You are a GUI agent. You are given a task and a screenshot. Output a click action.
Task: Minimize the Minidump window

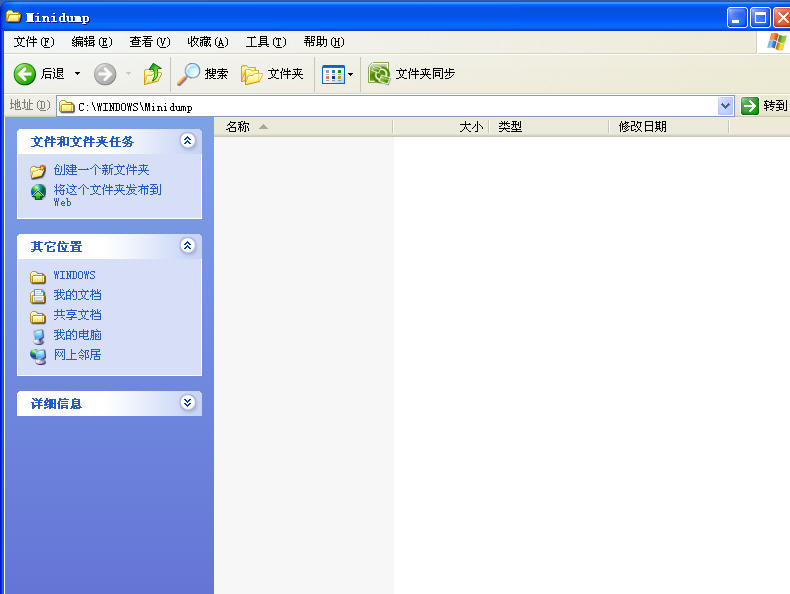point(737,18)
